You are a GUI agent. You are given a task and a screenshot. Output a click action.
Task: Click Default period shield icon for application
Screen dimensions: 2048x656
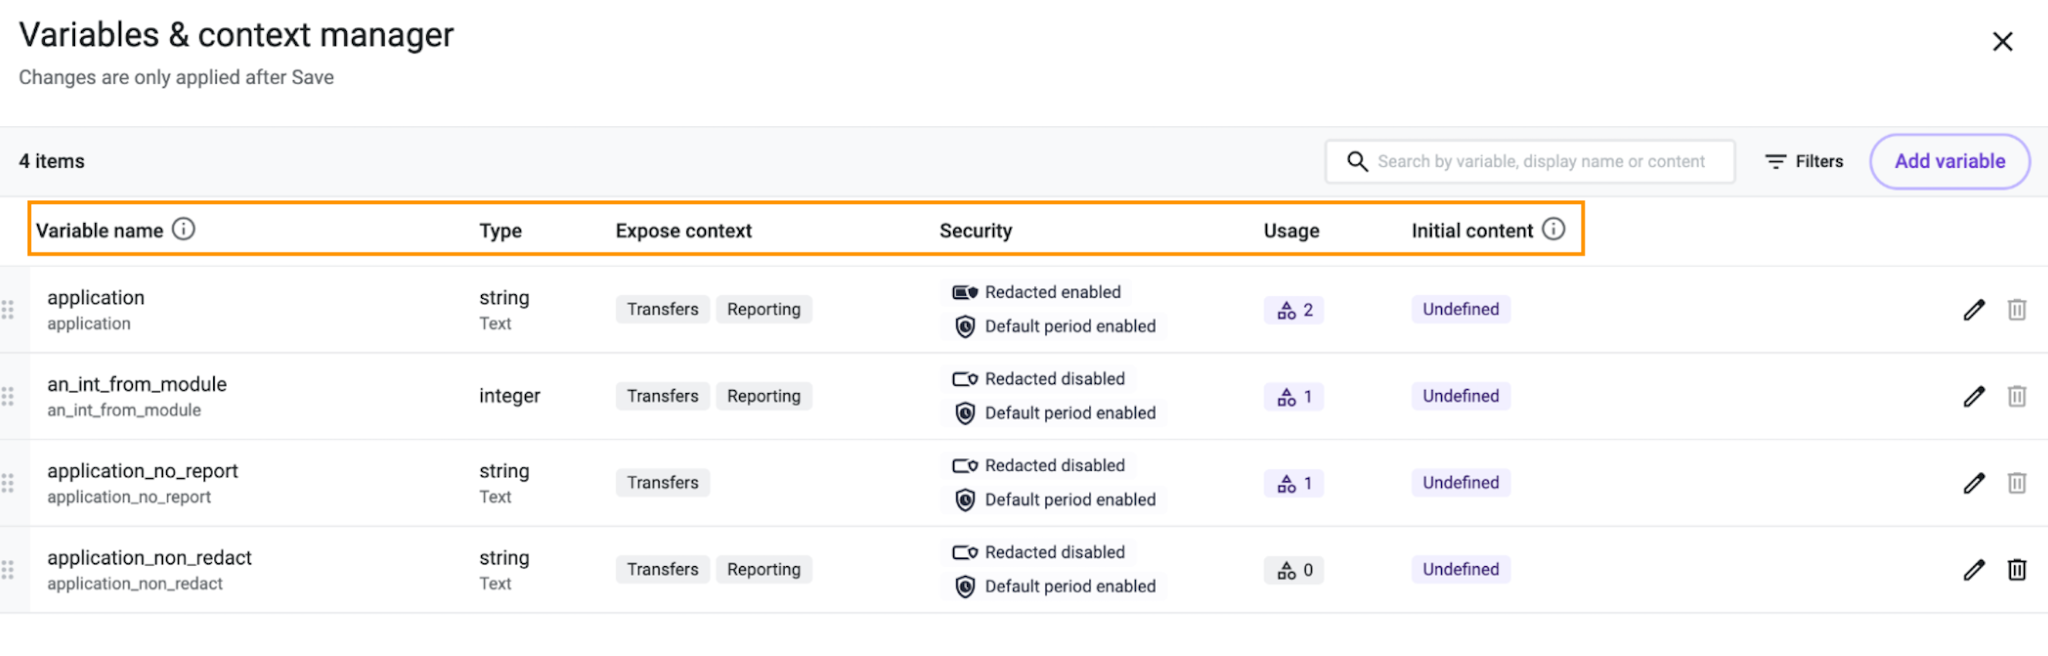[965, 326]
